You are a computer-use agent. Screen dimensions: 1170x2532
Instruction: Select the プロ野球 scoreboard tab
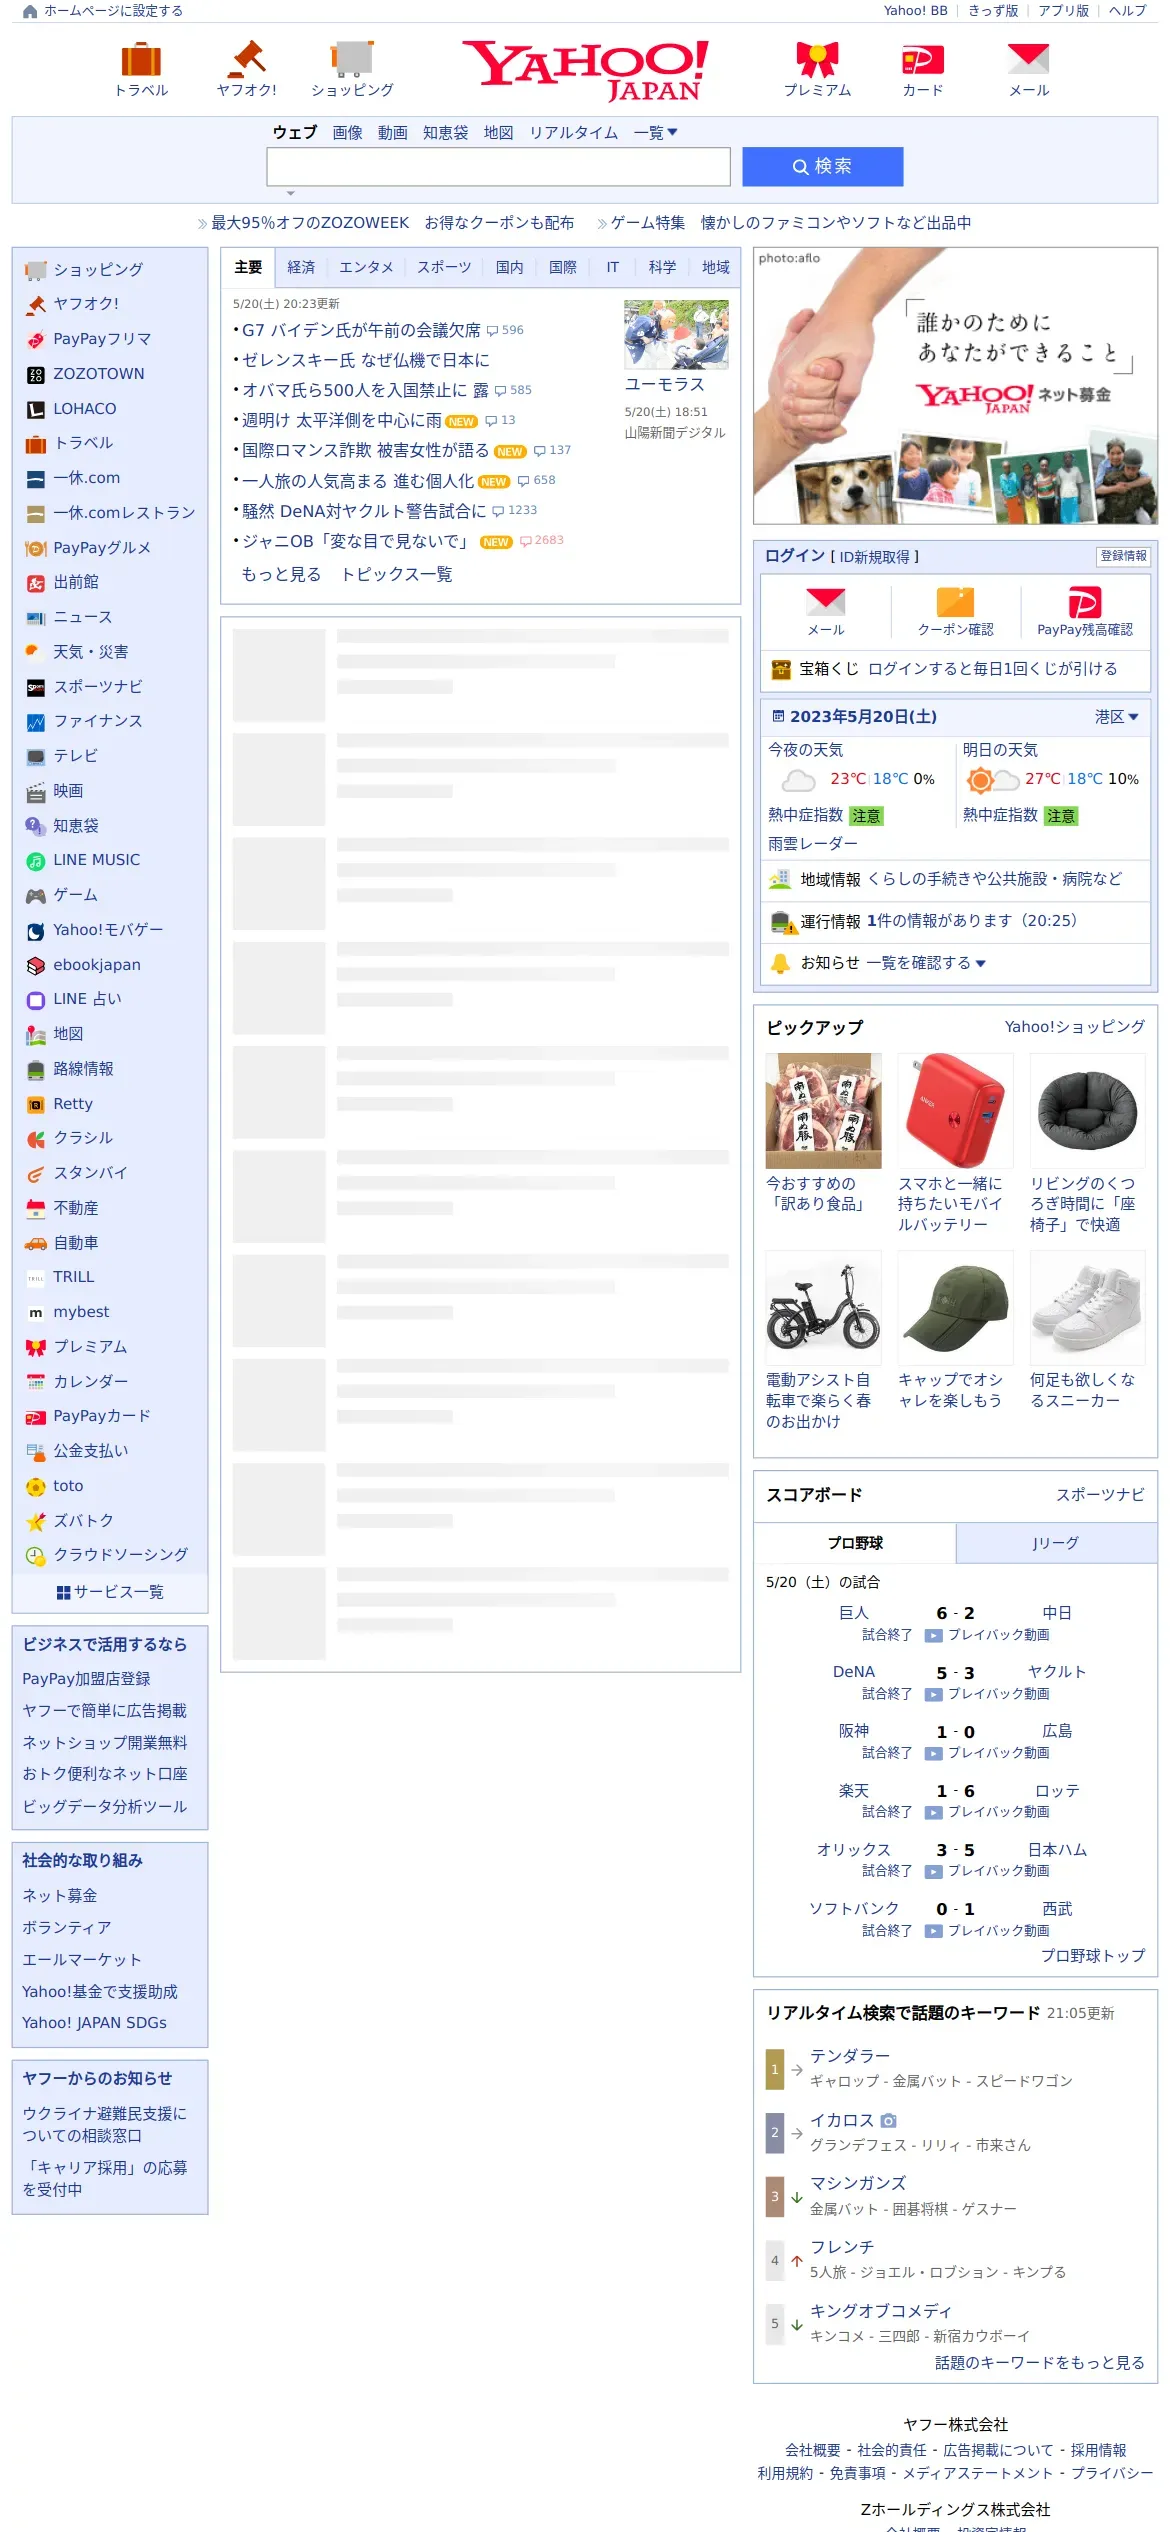[855, 1543]
